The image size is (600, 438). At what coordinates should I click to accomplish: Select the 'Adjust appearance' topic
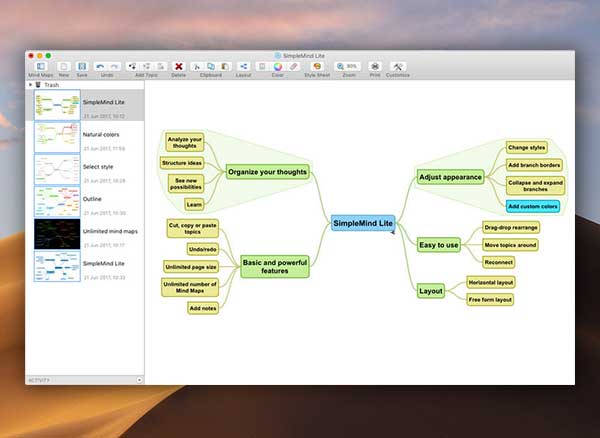[x=450, y=177]
